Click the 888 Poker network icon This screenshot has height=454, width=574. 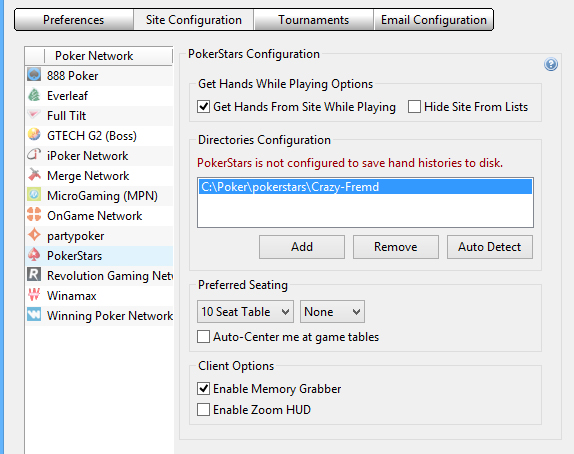(x=34, y=74)
